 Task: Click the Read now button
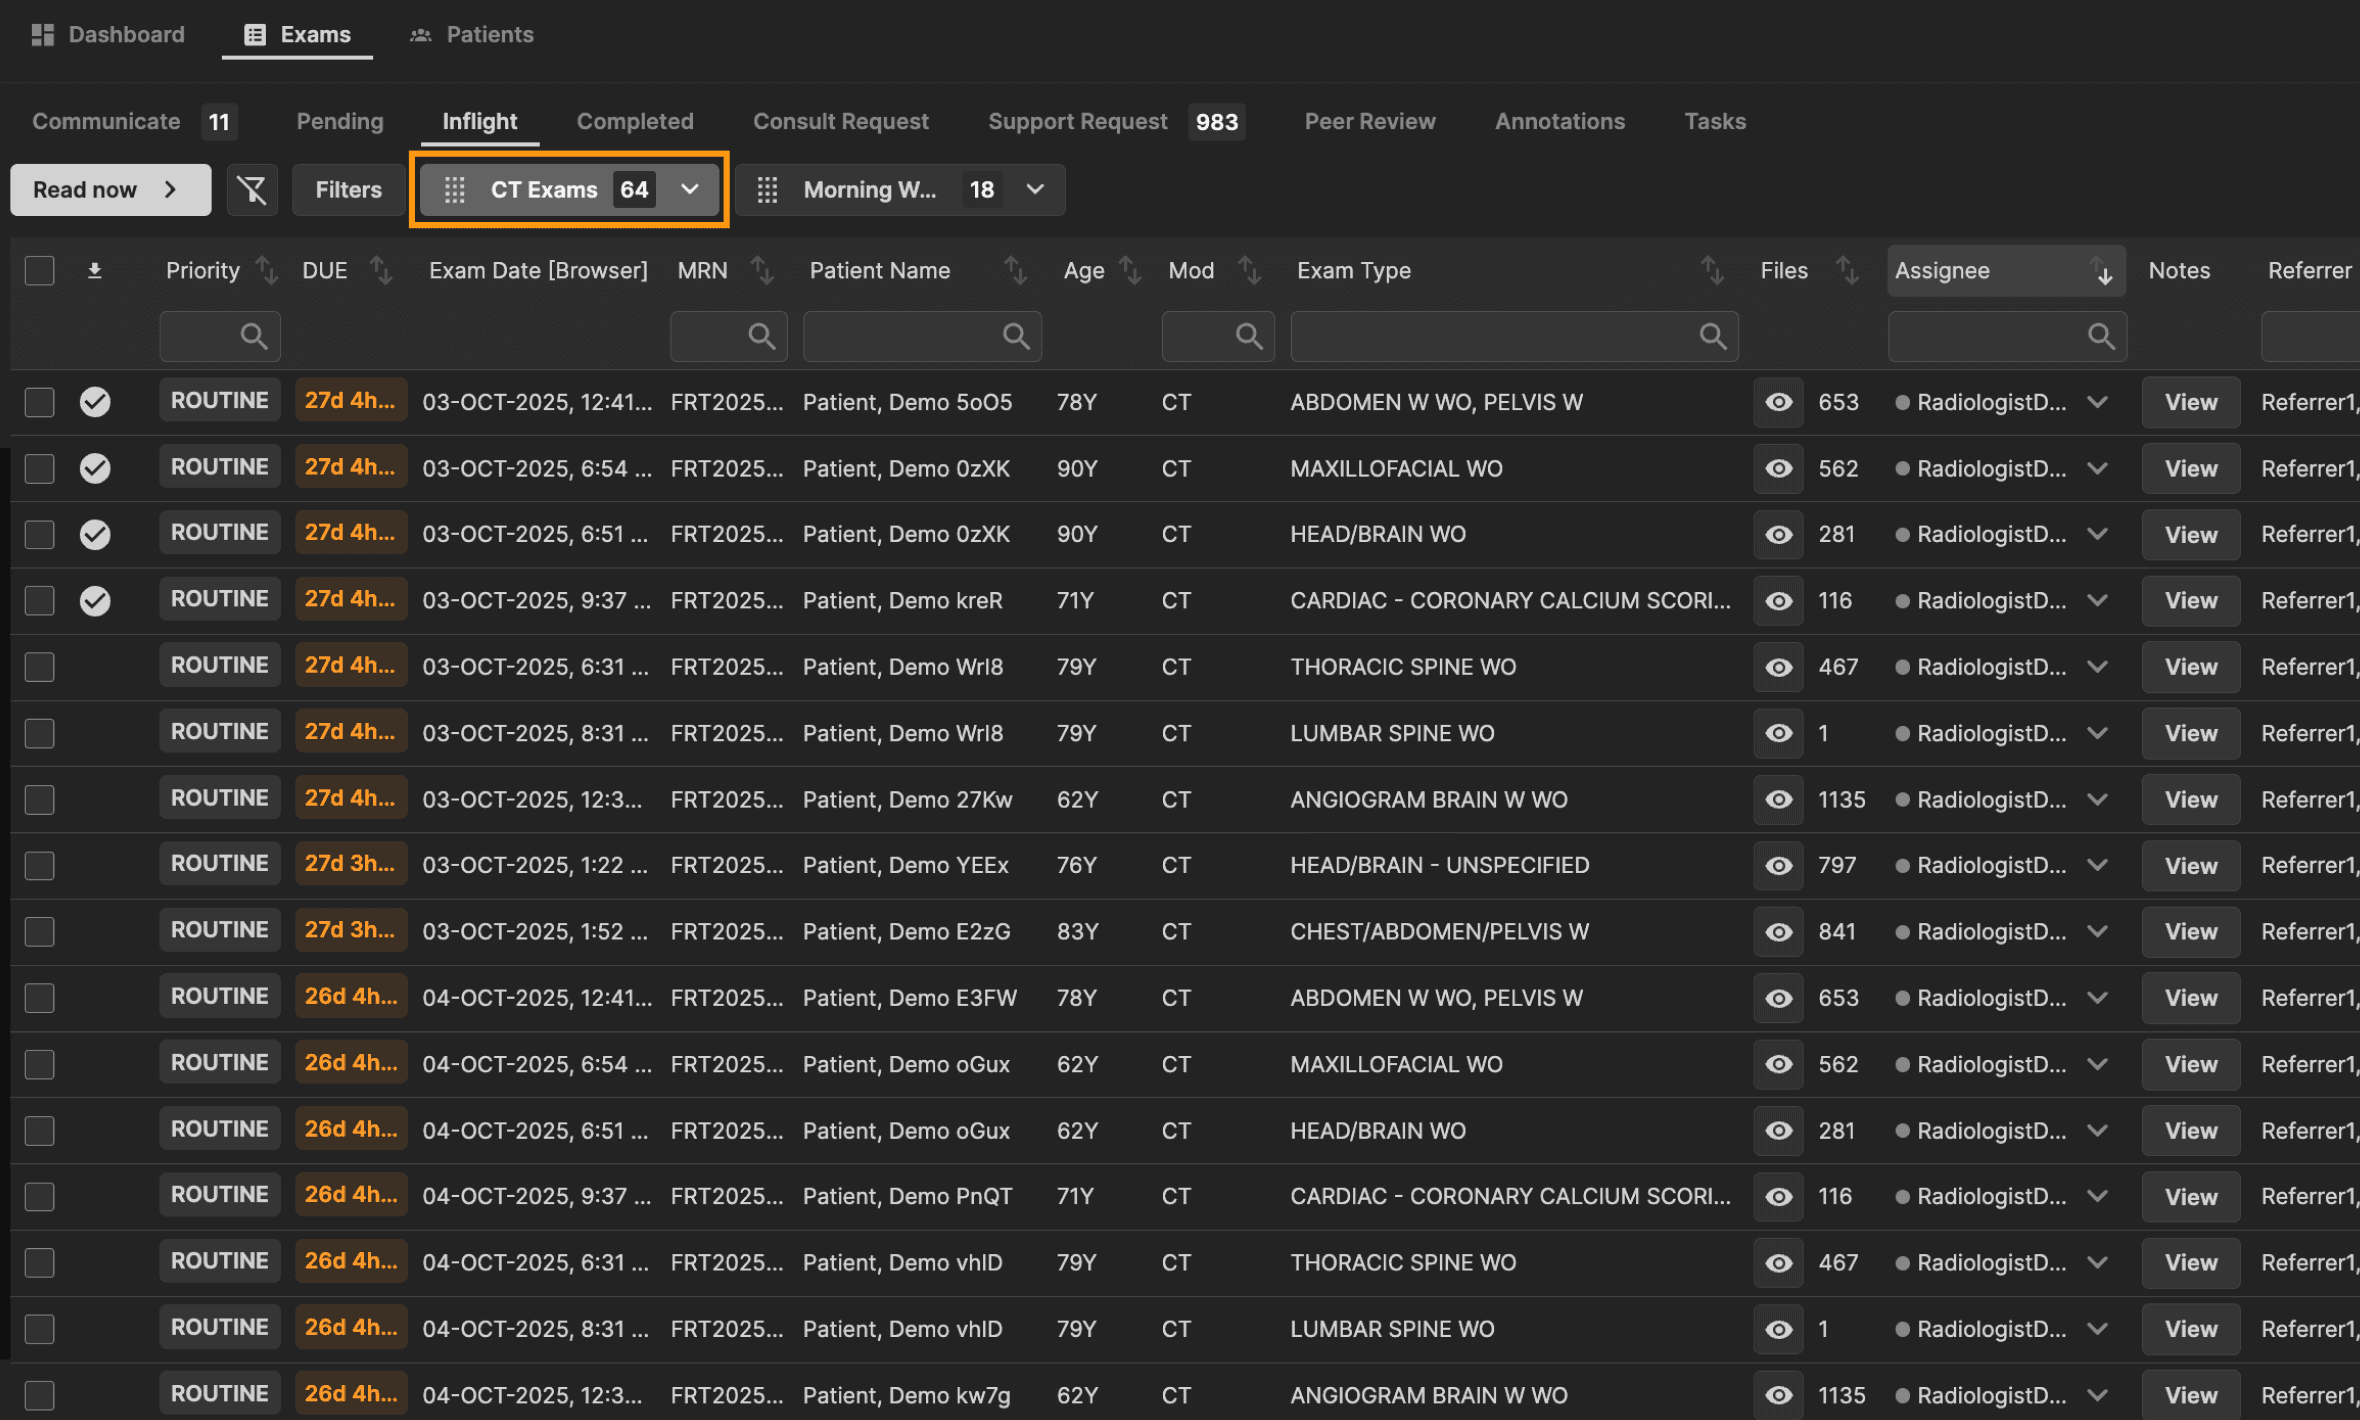110,189
